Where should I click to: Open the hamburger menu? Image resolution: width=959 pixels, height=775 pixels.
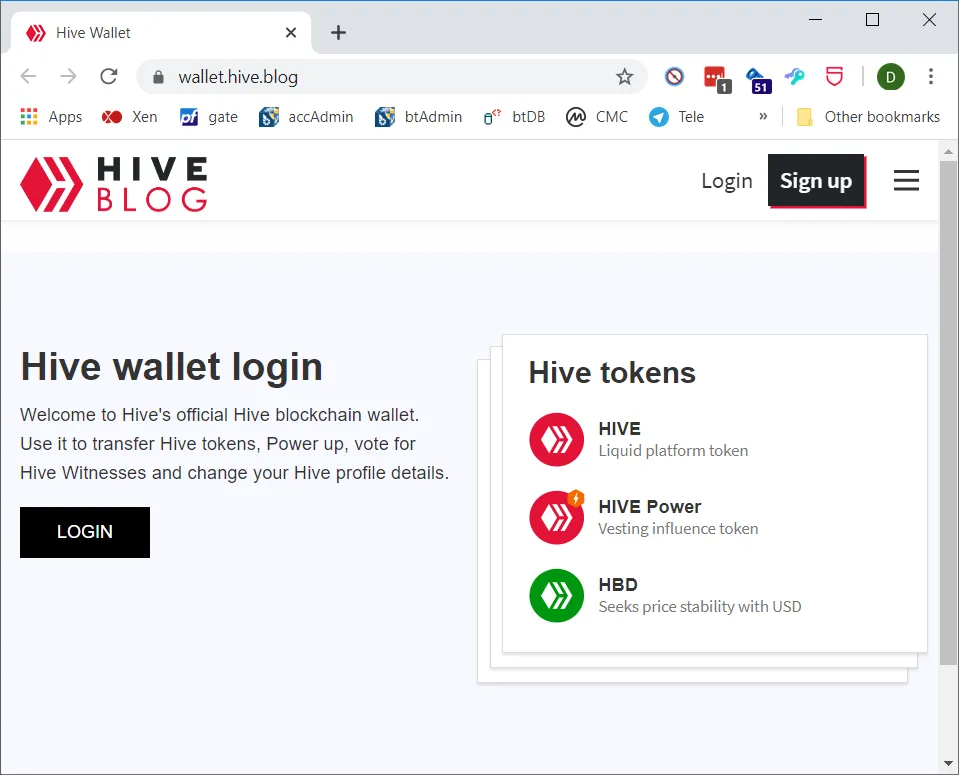[x=906, y=180]
